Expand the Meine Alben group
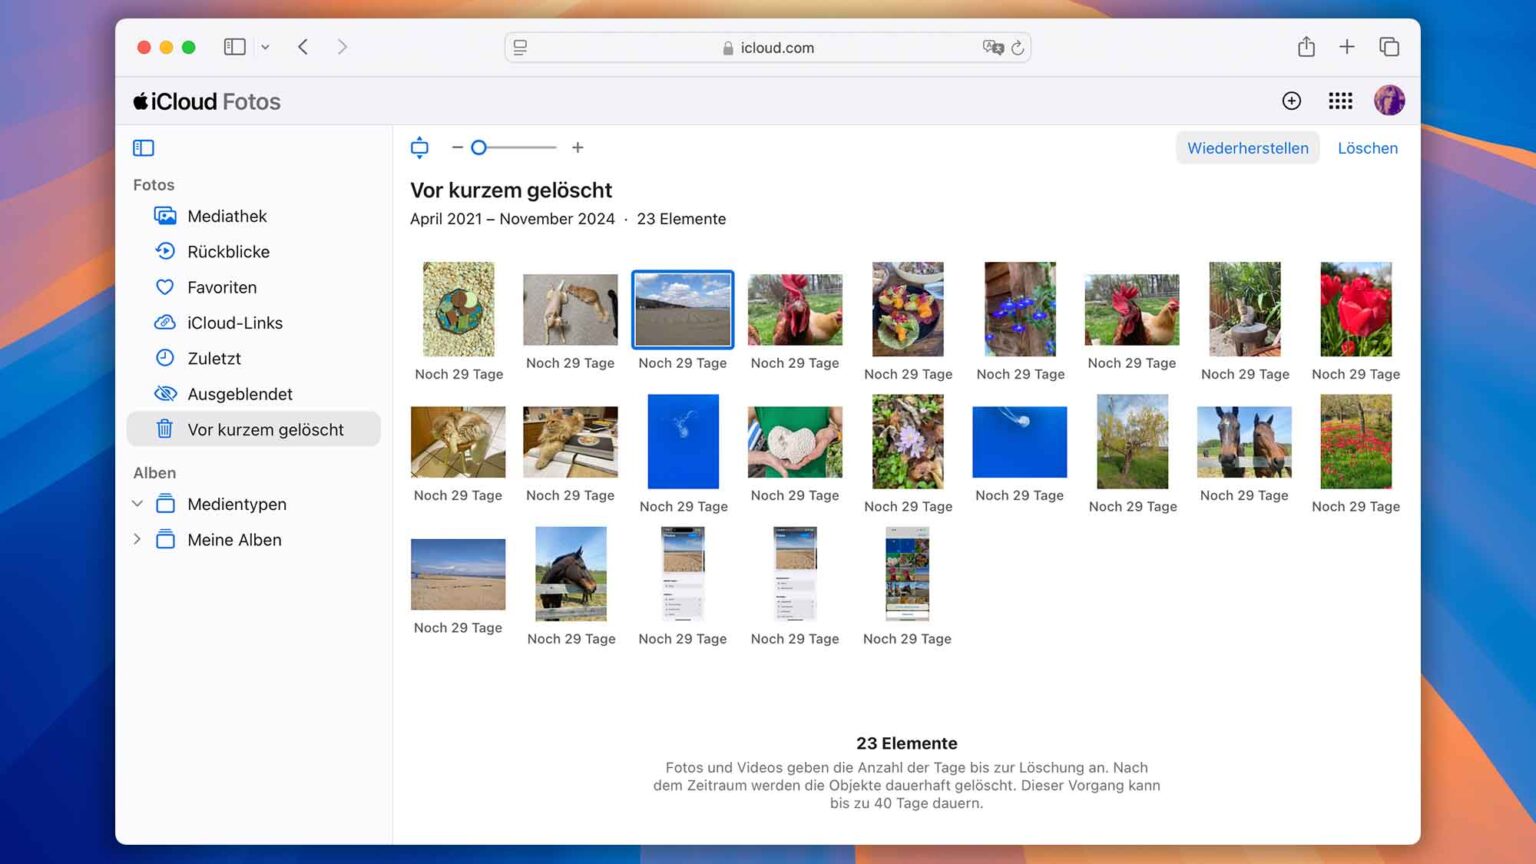The height and width of the screenshot is (864, 1536). coord(138,540)
